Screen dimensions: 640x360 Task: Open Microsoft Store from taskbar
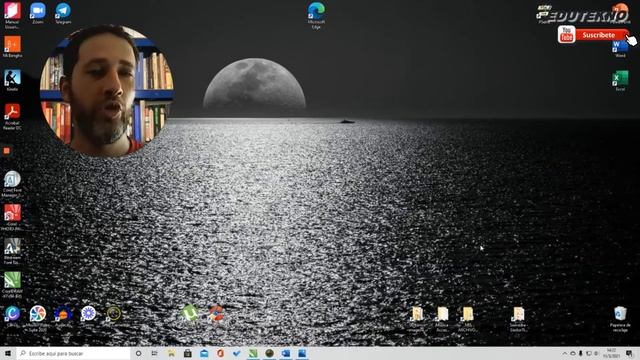[x=188, y=353]
